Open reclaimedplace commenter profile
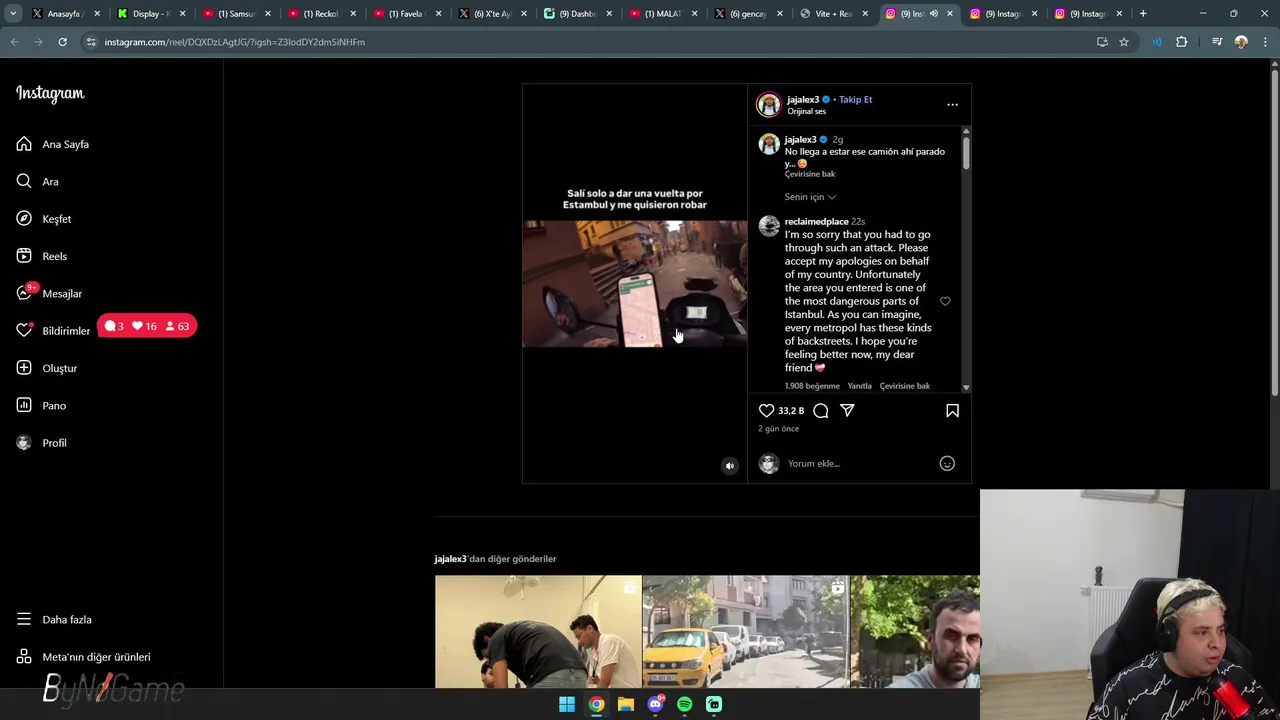 click(x=816, y=221)
